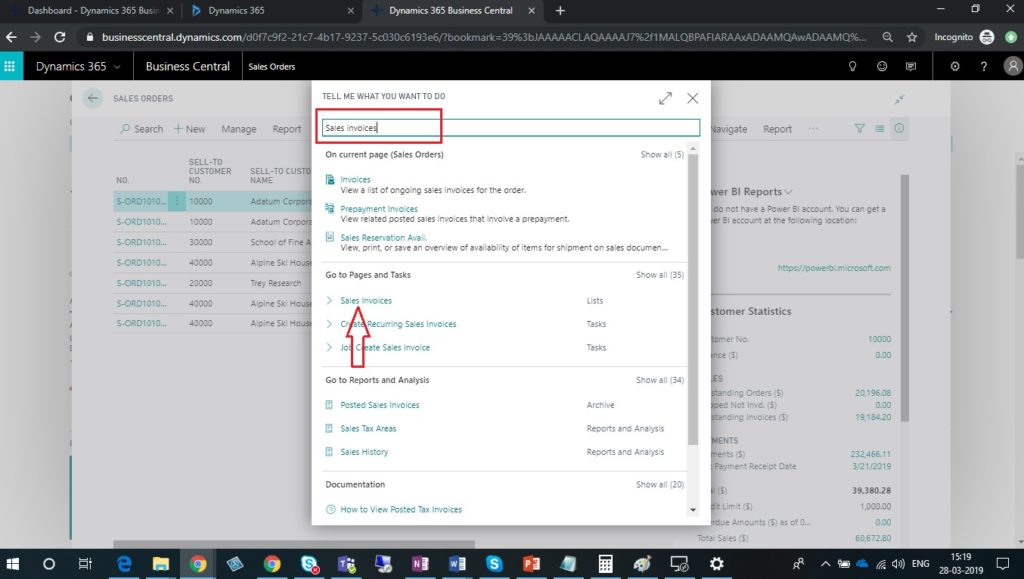The image size is (1024, 579).
Task: Open the Calculator from the taskbar
Action: pos(605,563)
